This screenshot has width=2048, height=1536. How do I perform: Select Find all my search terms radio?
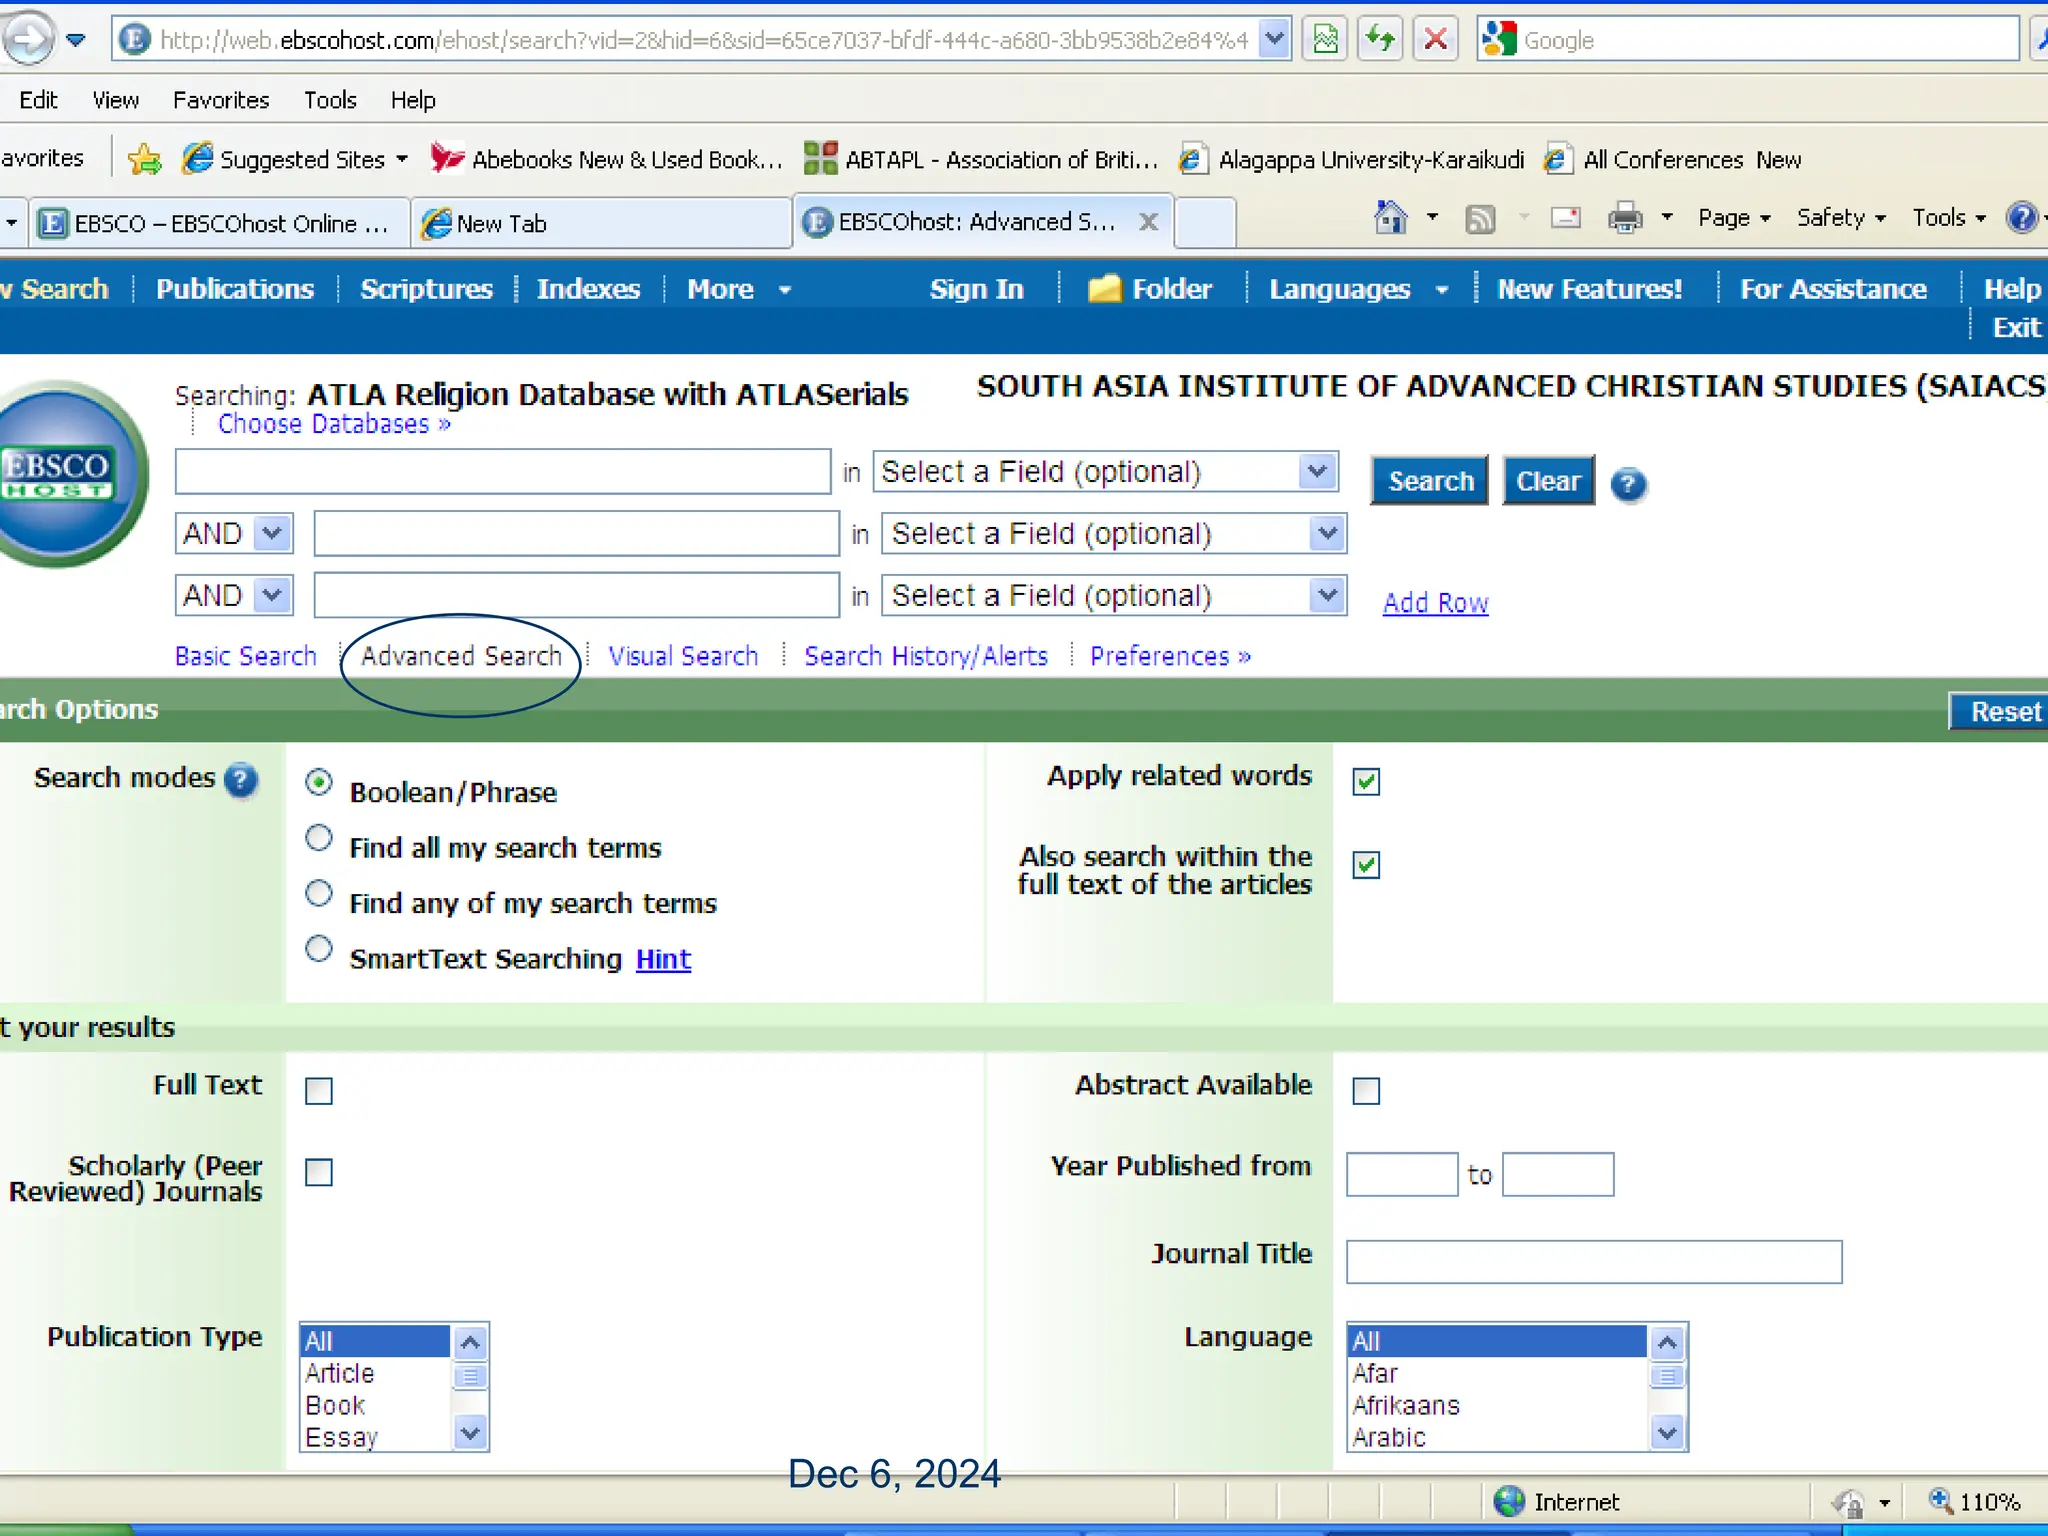click(319, 838)
